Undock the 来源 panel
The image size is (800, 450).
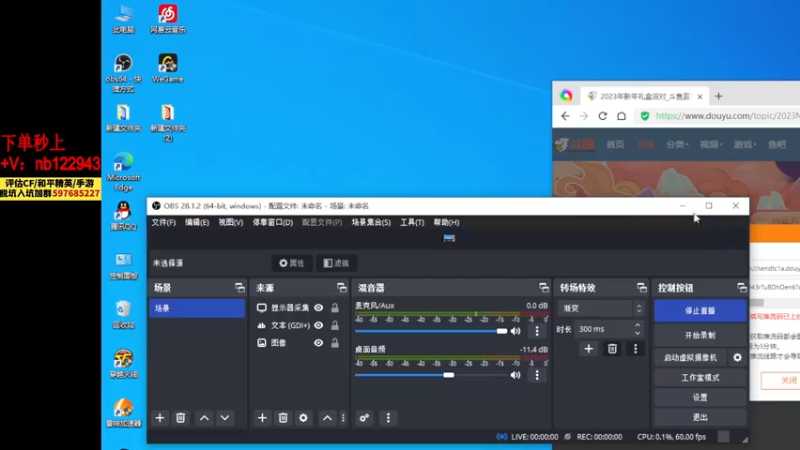tap(342, 288)
